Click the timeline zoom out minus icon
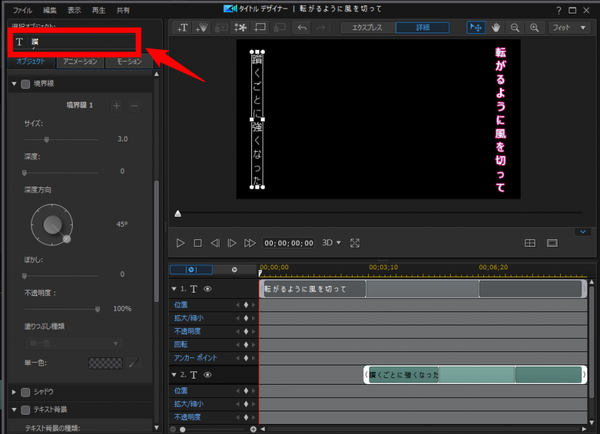 (173, 429)
